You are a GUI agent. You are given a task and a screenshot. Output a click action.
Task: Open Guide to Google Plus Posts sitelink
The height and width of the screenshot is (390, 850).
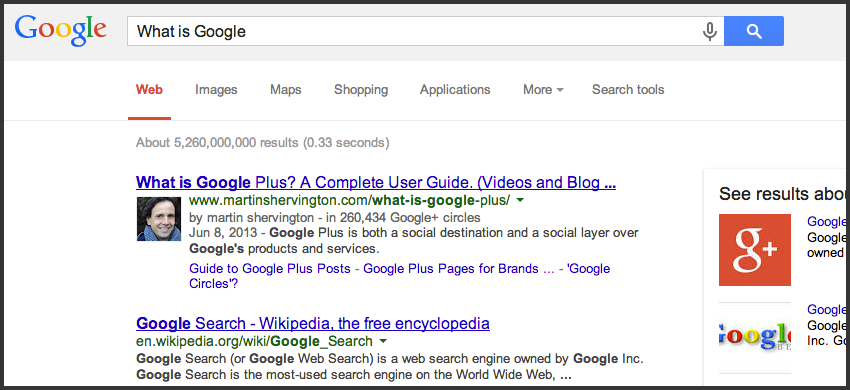[x=270, y=268]
